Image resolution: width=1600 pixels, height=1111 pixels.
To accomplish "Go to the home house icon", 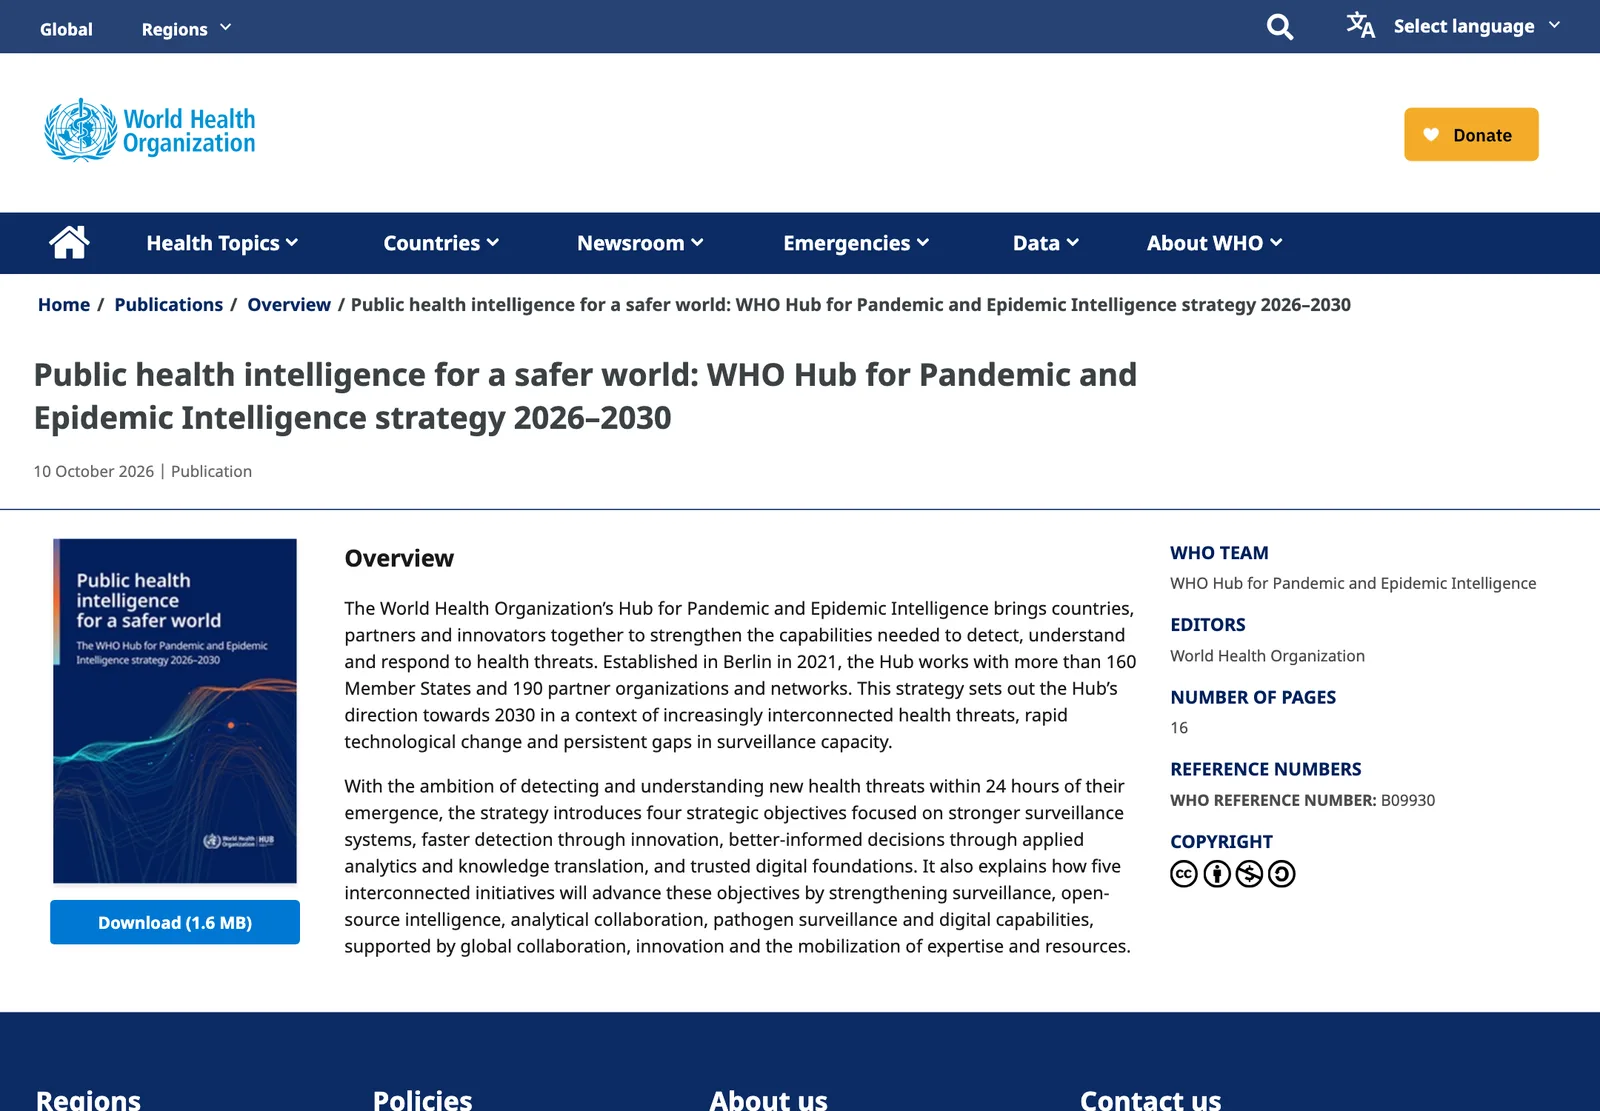I will pos(70,242).
